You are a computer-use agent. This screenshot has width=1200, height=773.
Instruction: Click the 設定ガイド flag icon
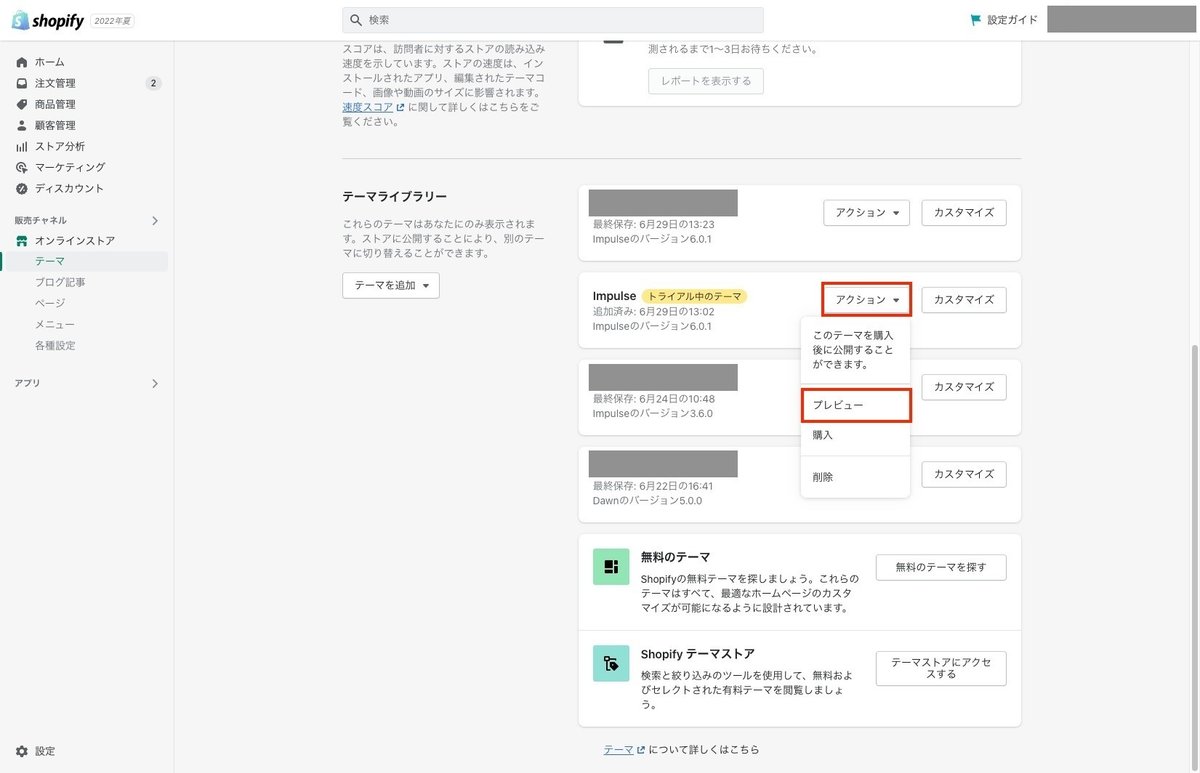coord(975,20)
